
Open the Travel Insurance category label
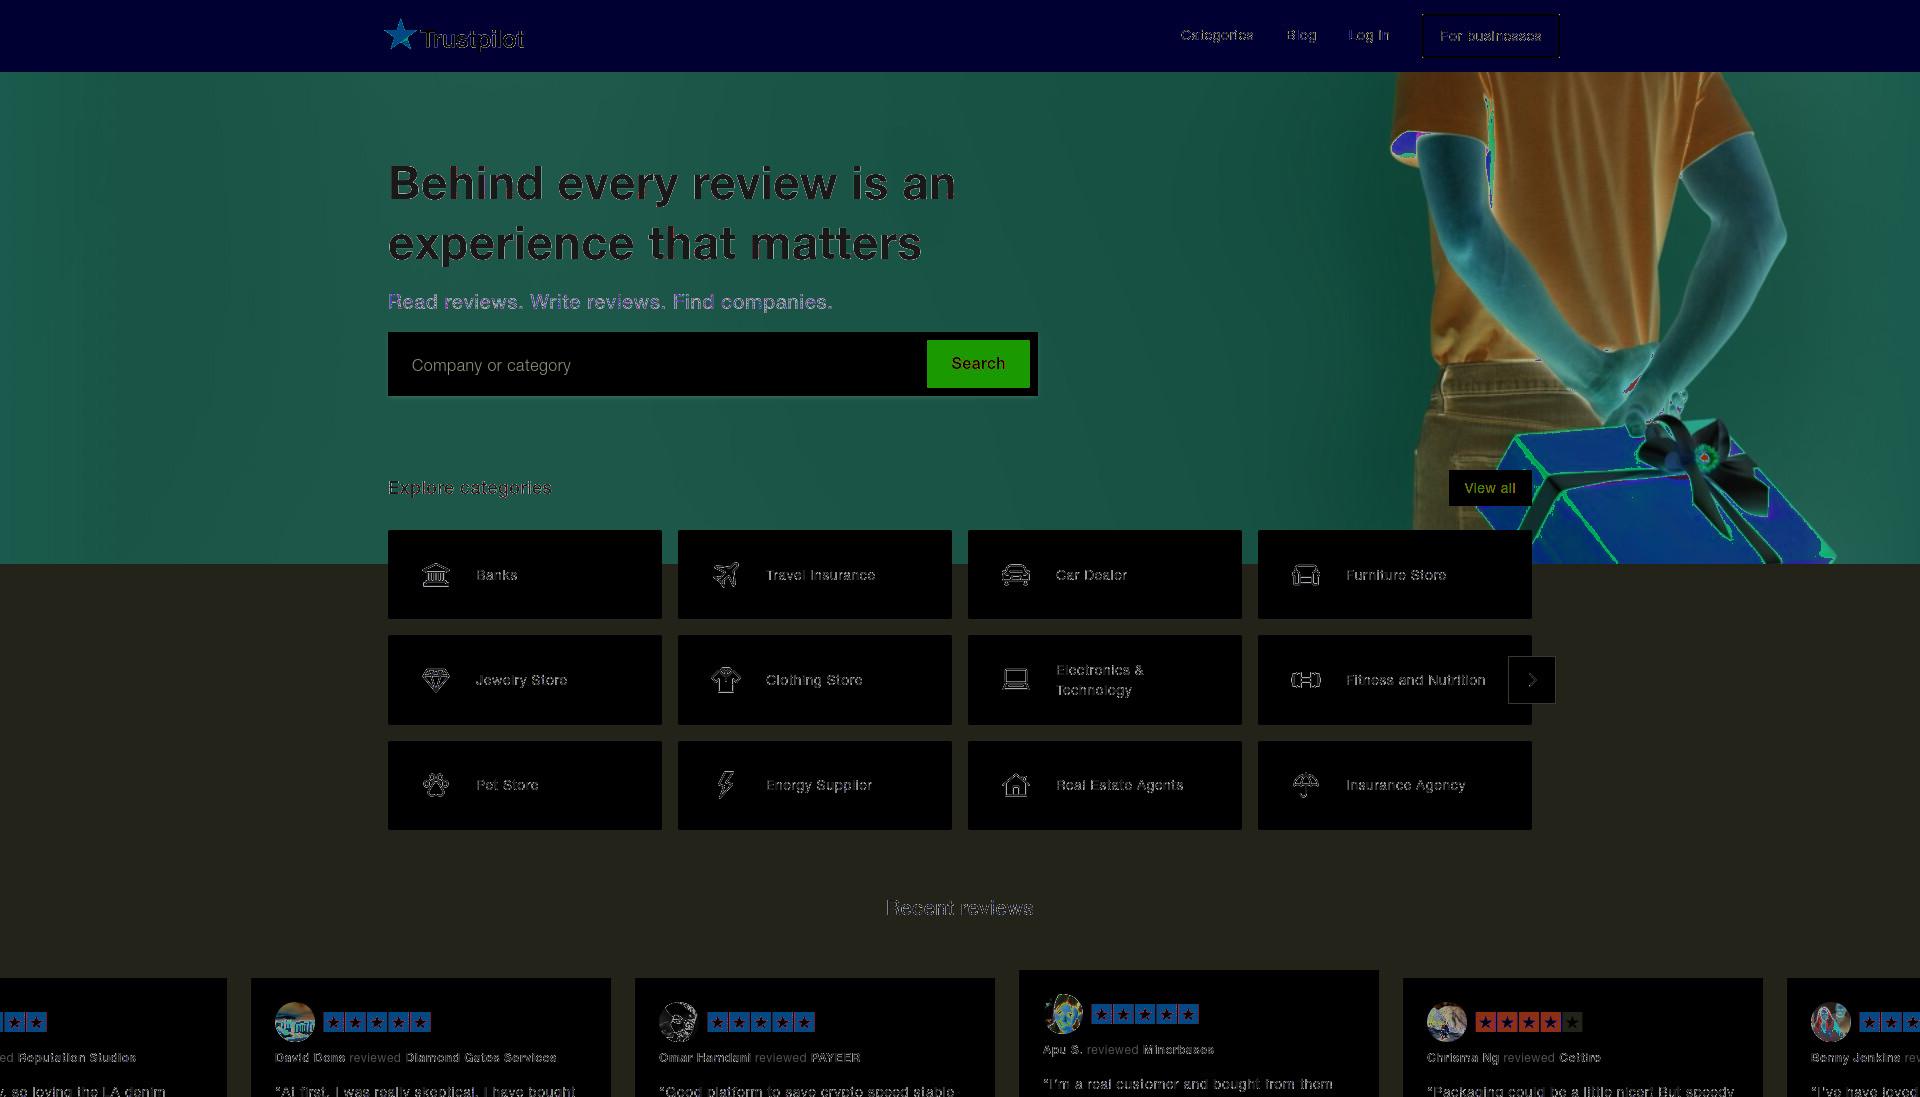pyautogui.click(x=820, y=575)
